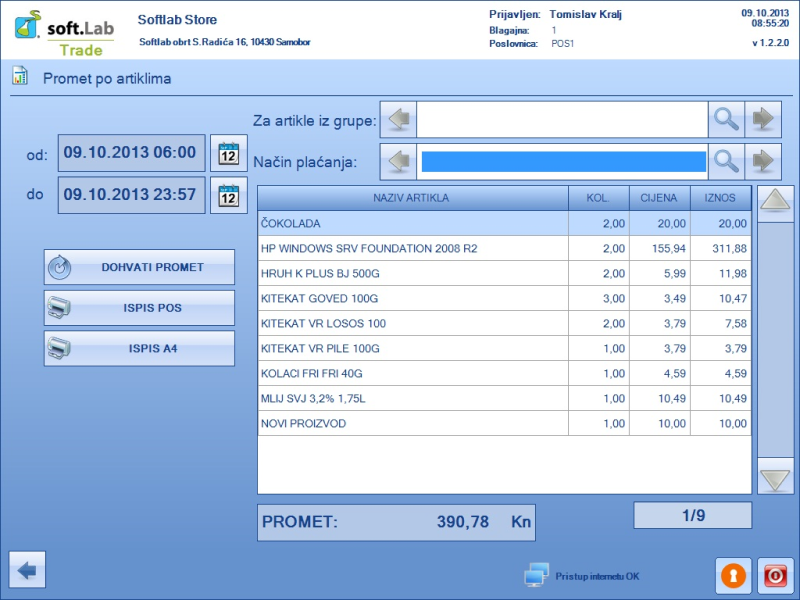Go back using the bottom-left arrow button

point(27,570)
